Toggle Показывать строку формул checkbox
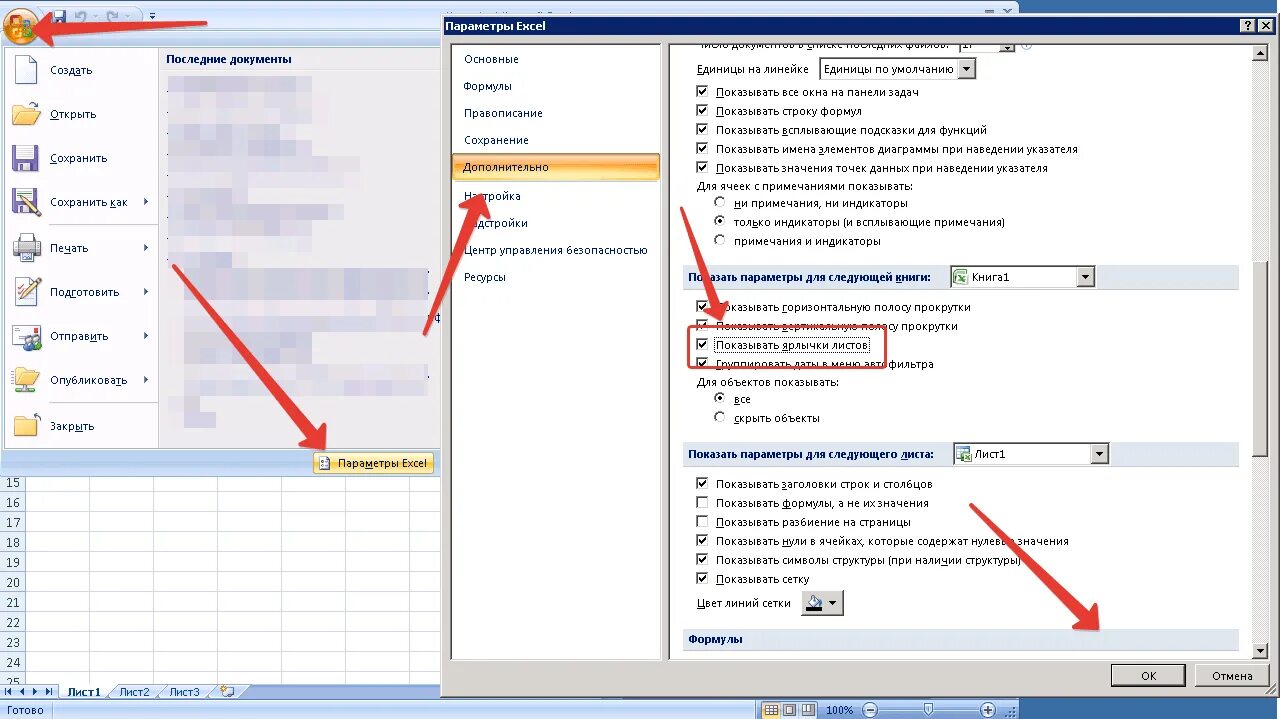Viewport: 1281px width, 719px height. pyautogui.click(x=703, y=111)
